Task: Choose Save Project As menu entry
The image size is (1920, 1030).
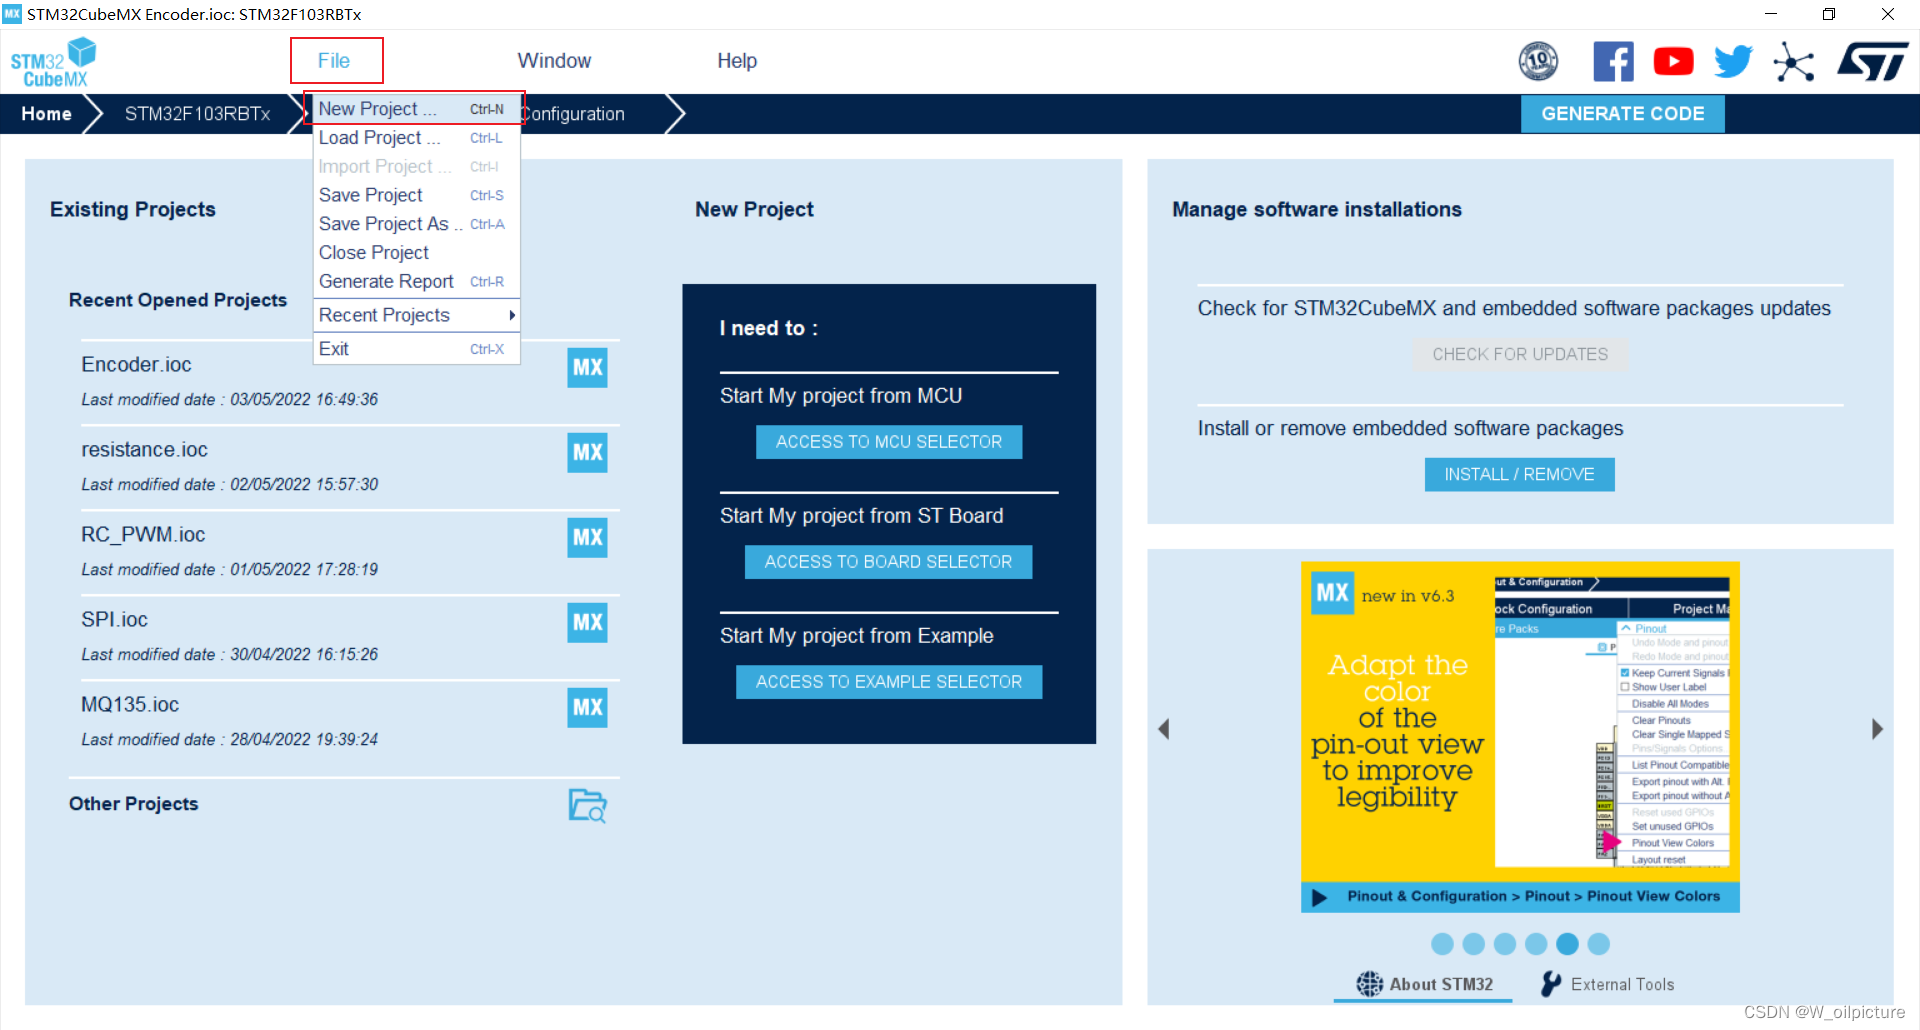Action: (417, 224)
